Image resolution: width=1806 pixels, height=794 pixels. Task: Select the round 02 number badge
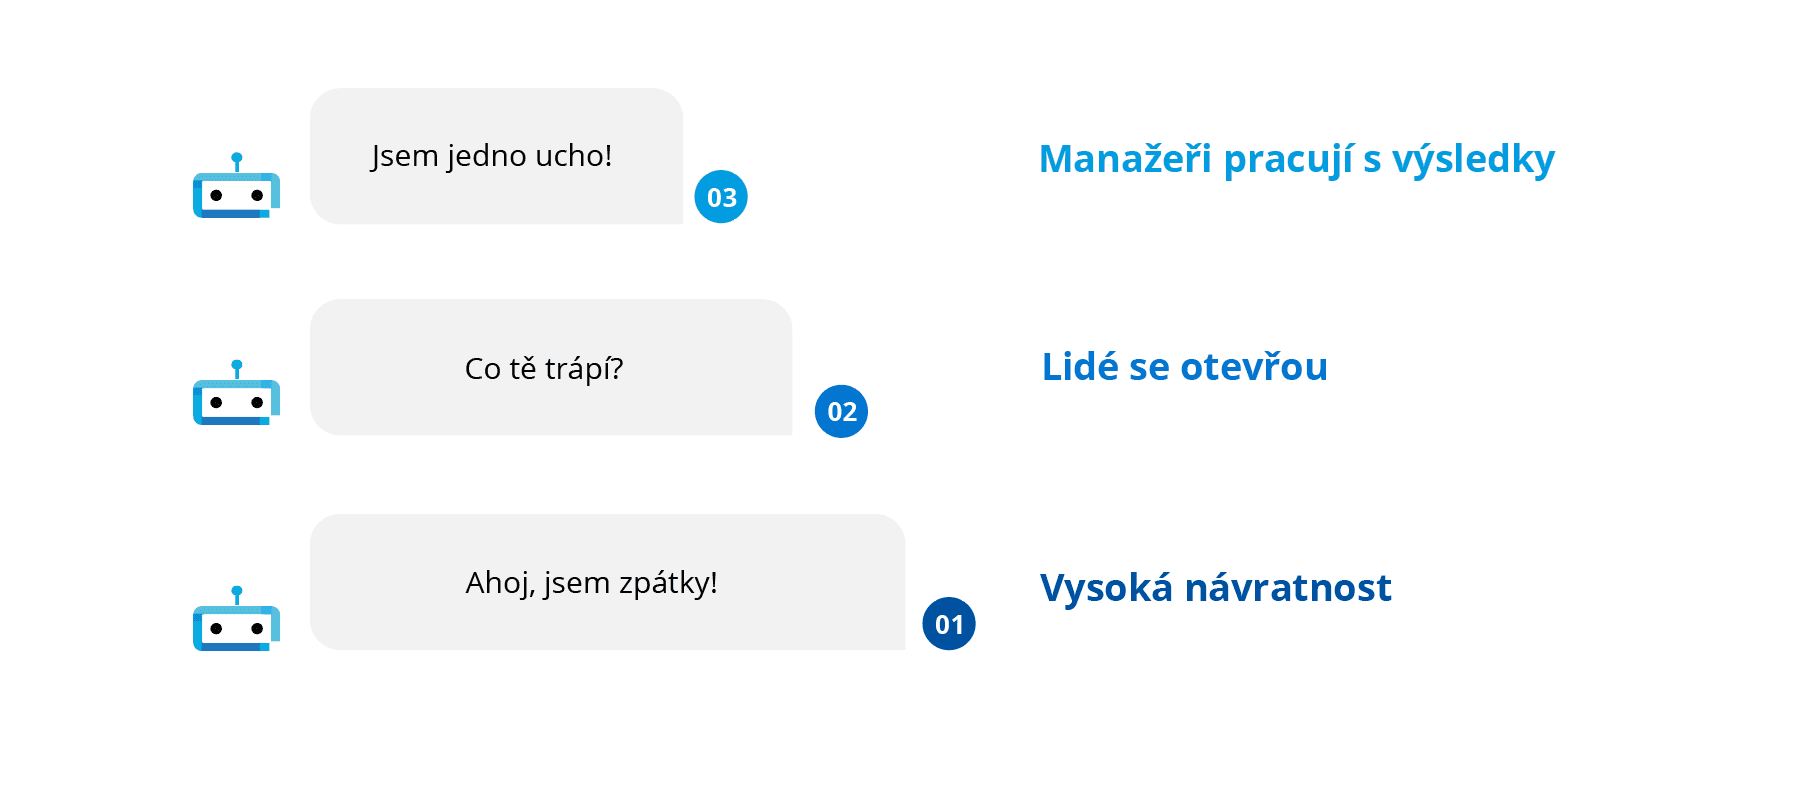point(841,411)
